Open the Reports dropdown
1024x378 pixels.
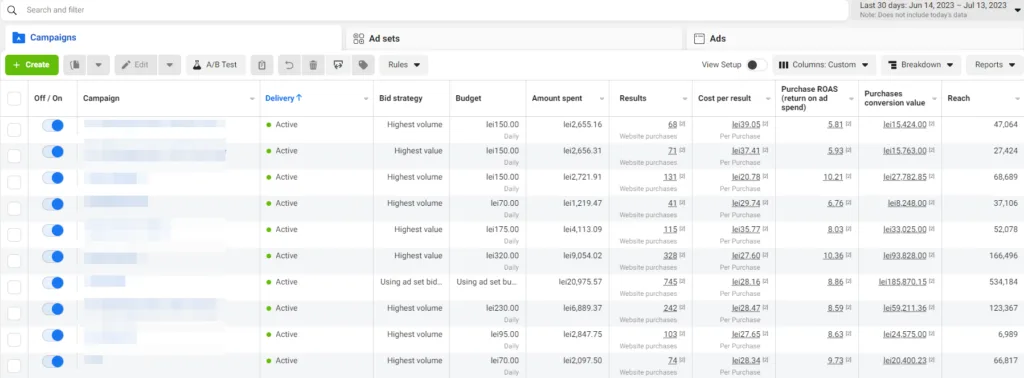pyautogui.click(x=995, y=65)
